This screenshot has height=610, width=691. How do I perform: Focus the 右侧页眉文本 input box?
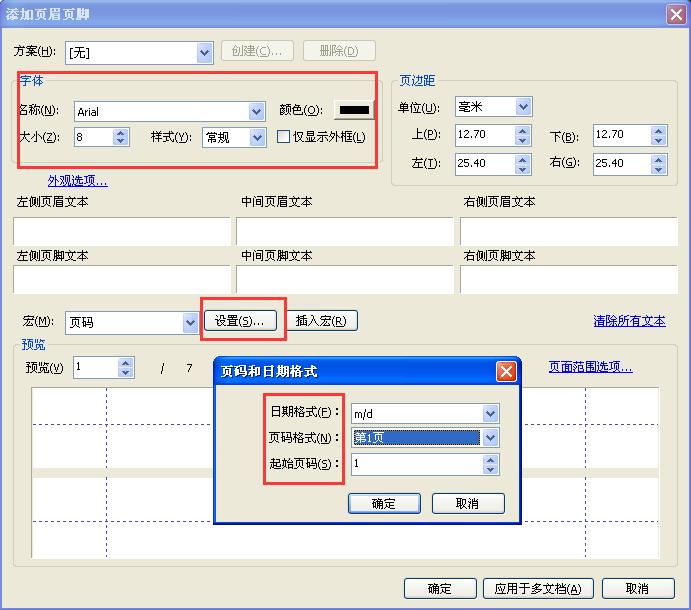569,231
